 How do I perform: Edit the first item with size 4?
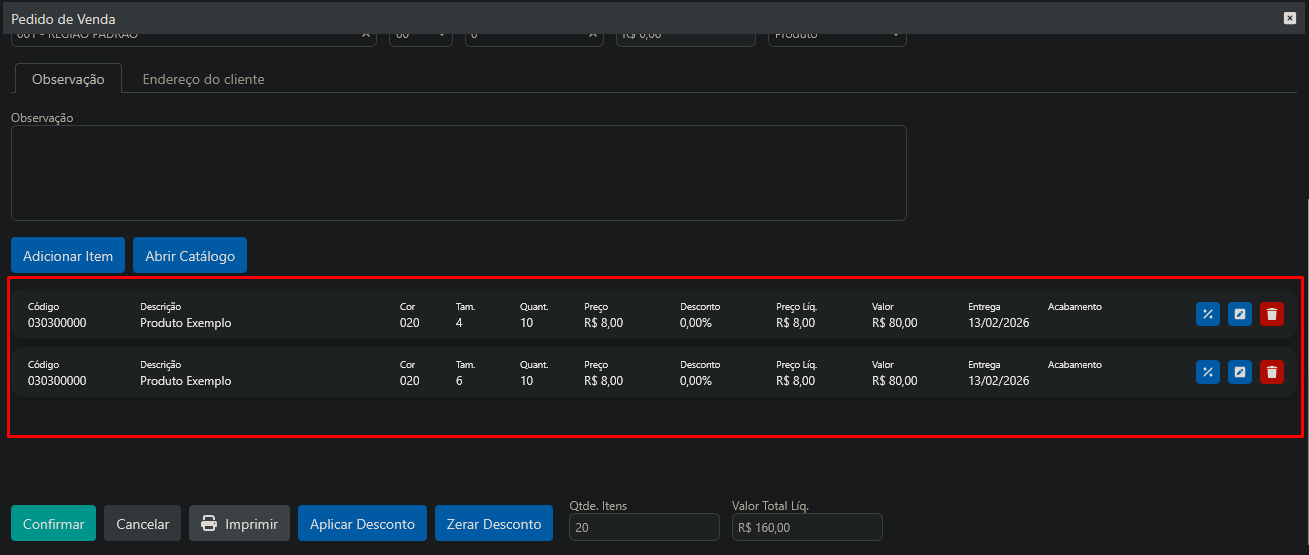click(1239, 314)
